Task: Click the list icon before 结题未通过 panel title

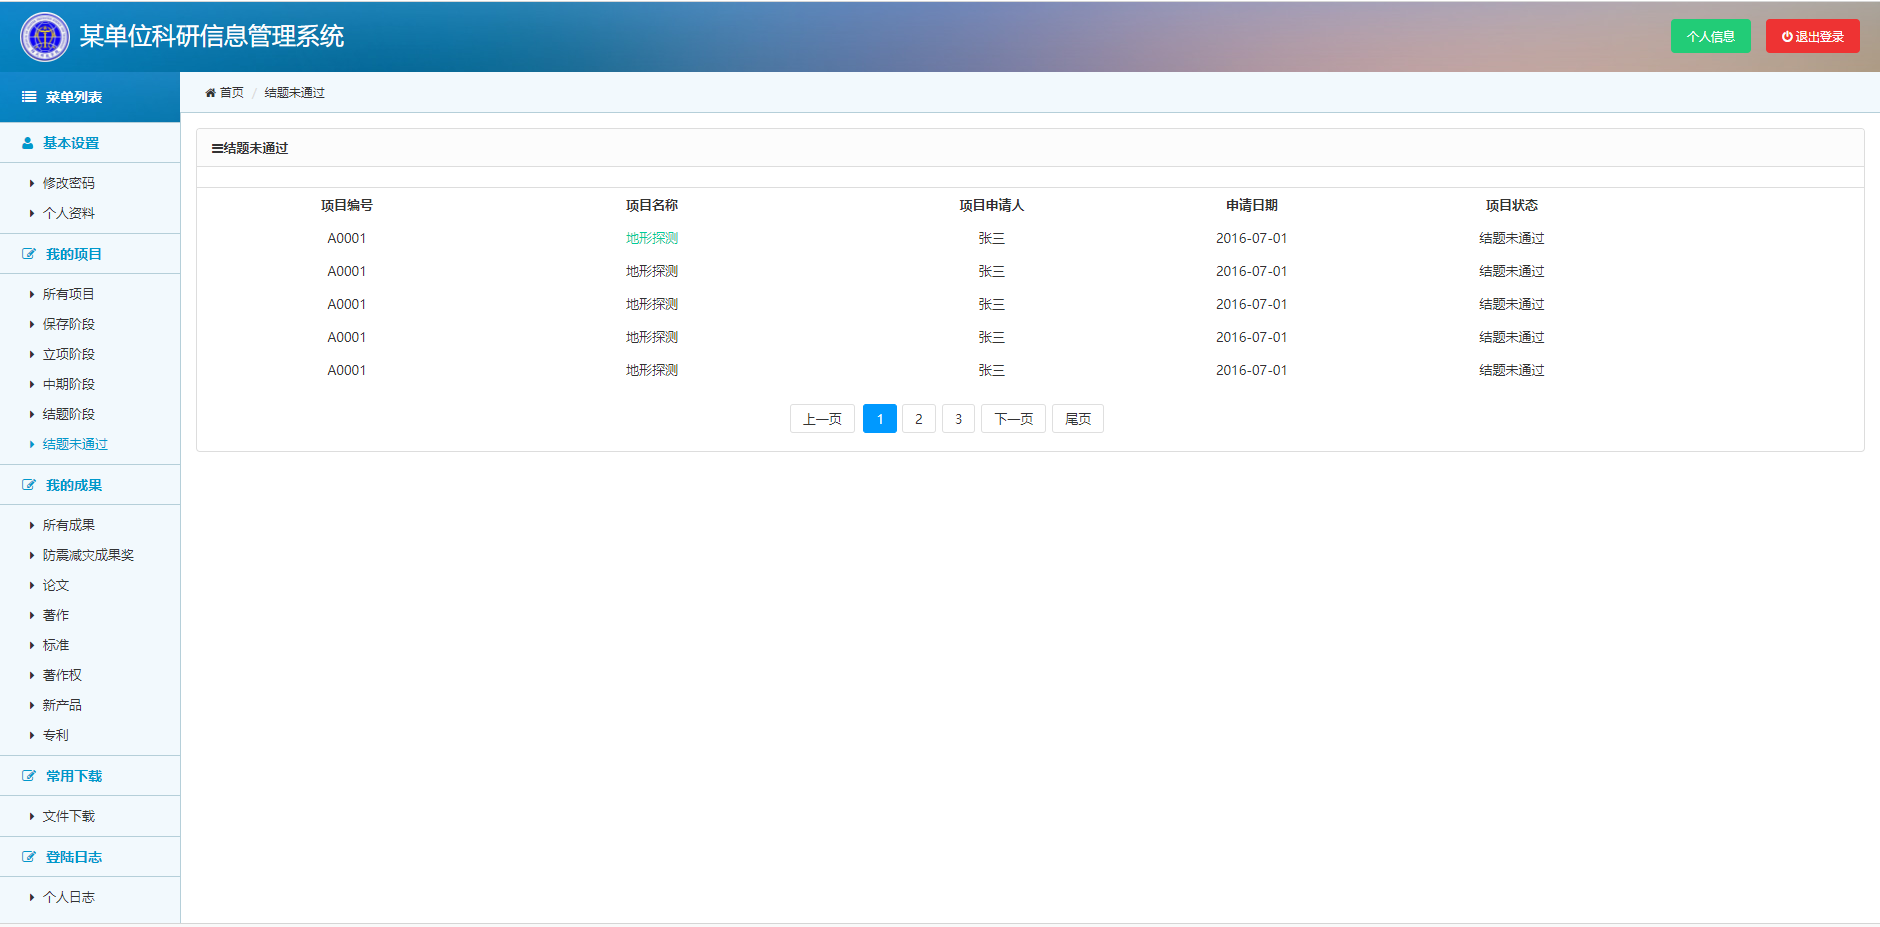Action: point(217,148)
